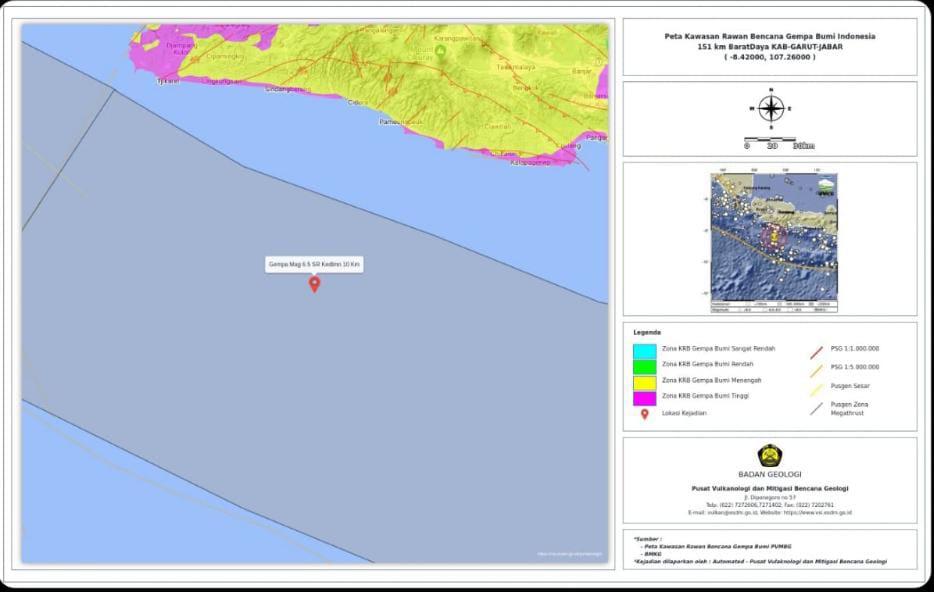
Task: Click the compass rose icon
Action: [x=771, y=107]
